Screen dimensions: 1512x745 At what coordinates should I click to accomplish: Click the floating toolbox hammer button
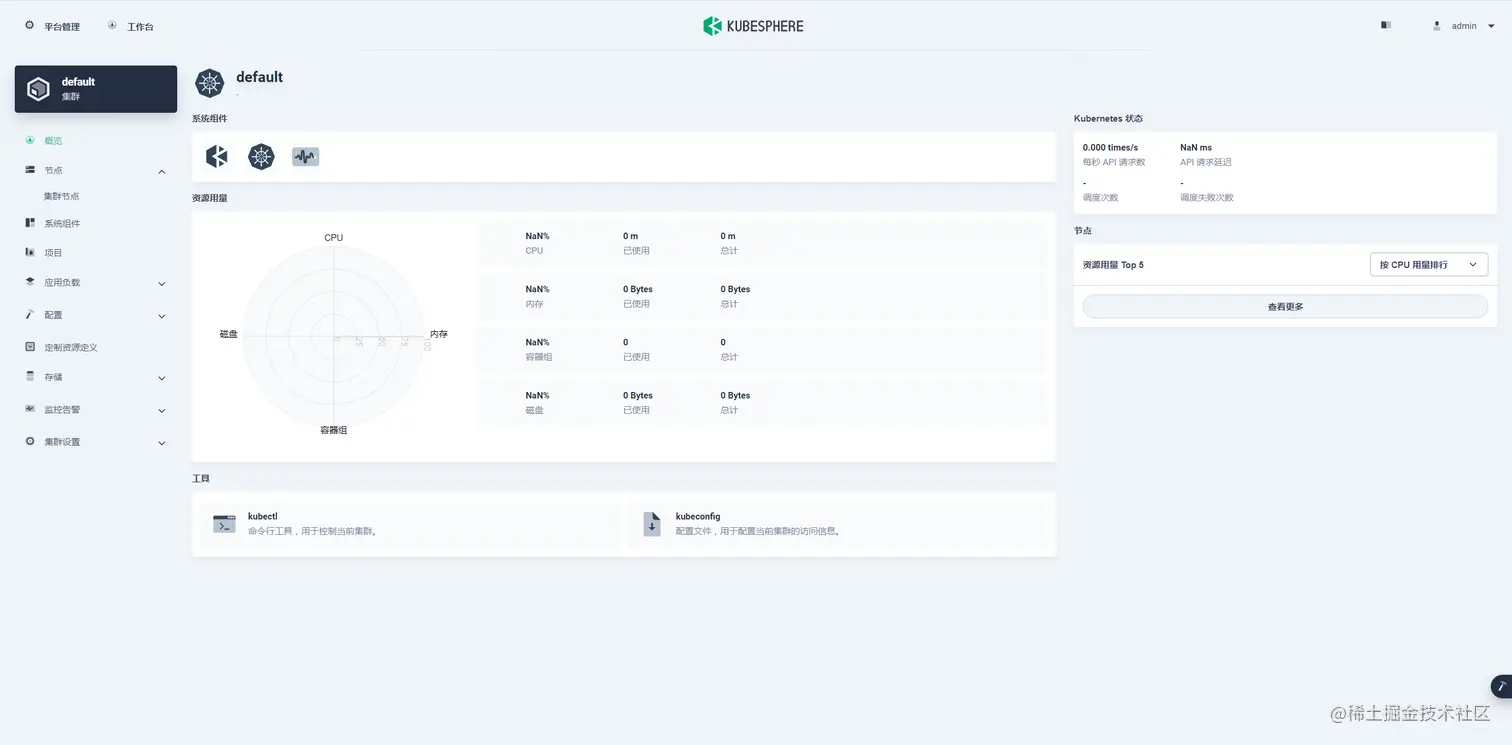[x=1501, y=686]
